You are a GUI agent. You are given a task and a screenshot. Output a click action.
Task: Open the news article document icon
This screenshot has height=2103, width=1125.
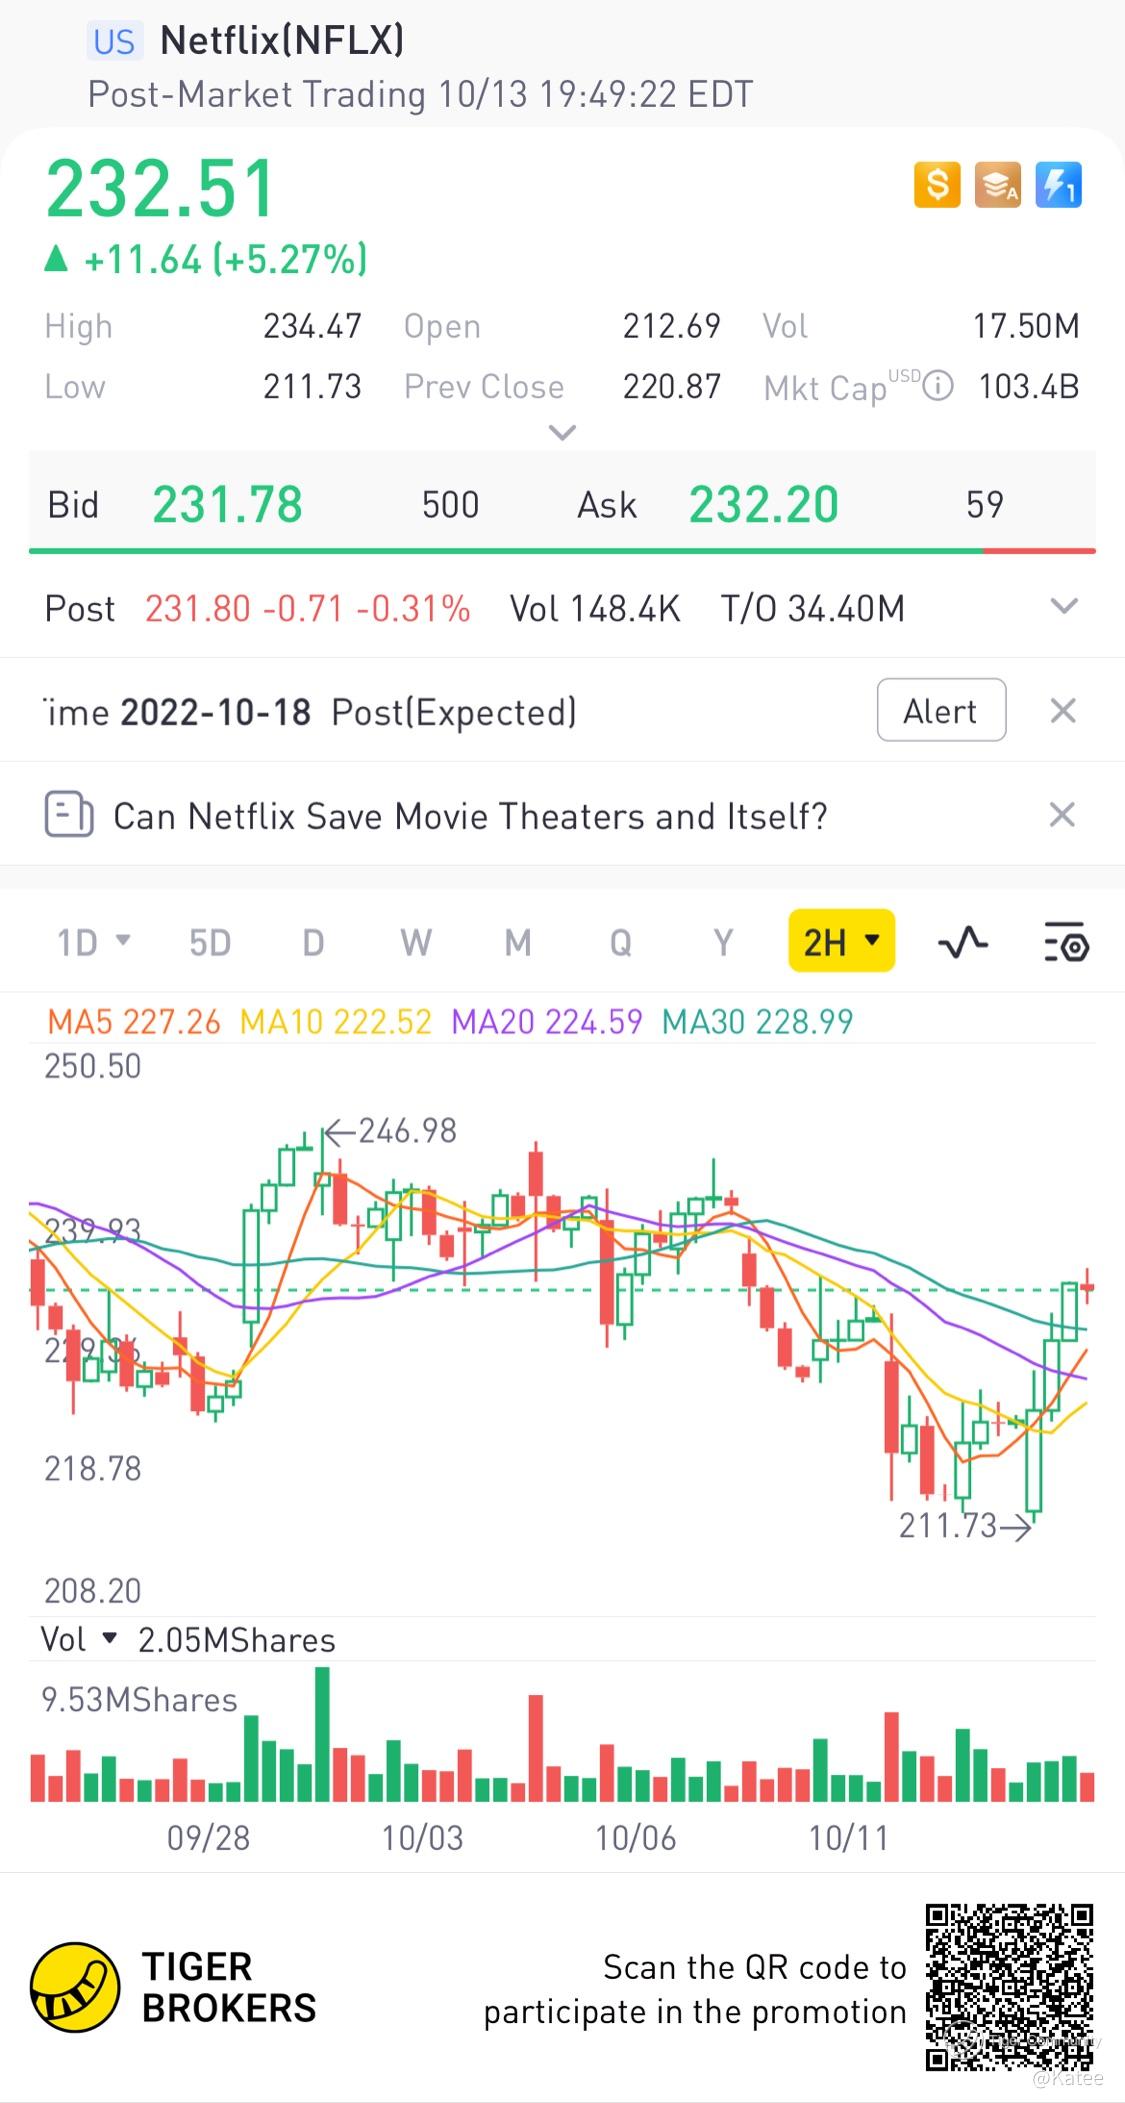[69, 815]
